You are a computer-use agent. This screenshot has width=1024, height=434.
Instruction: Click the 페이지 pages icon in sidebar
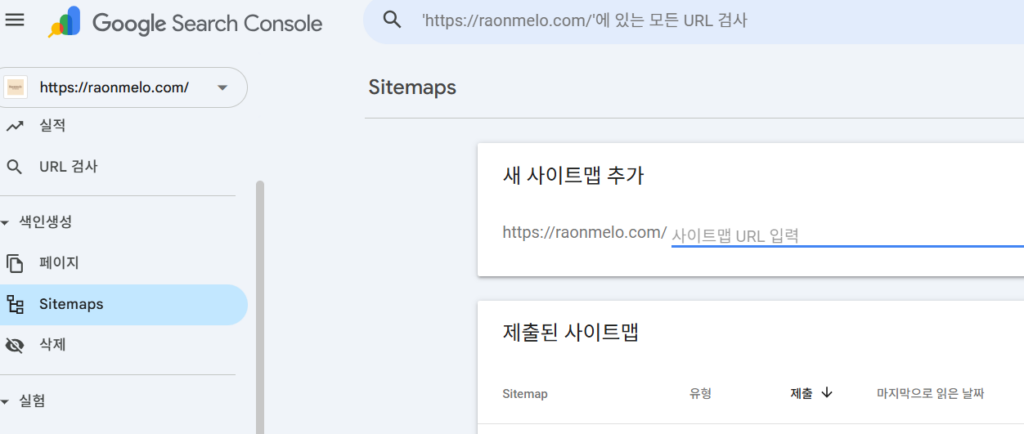pyautogui.click(x=14, y=263)
